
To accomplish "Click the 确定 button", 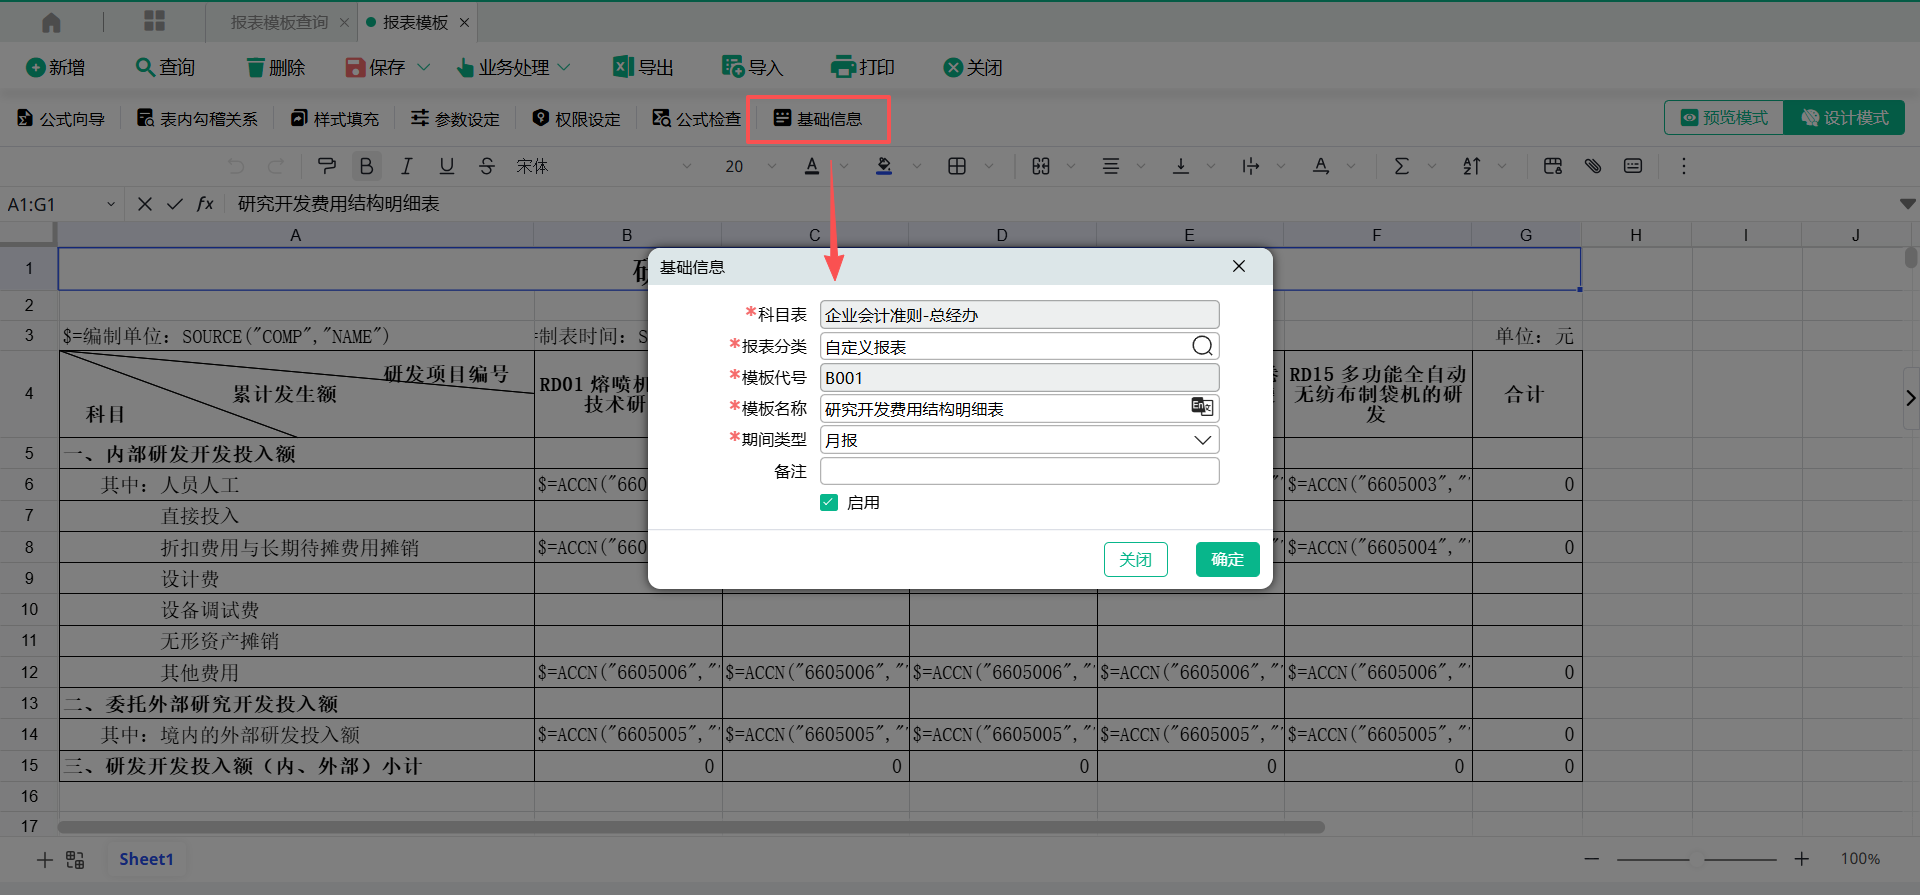I will pyautogui.click(x=1227, y=560).
